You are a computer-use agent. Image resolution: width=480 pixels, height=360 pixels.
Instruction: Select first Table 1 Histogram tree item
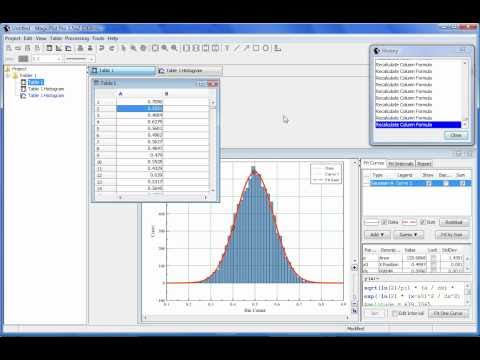pyautogui.click(x=46, y=89)
